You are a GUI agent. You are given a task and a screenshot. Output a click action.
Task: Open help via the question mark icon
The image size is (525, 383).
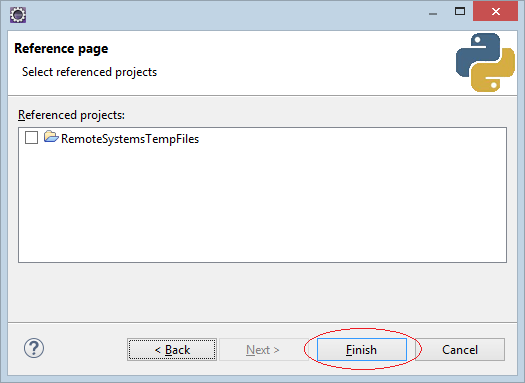point(34,348)
